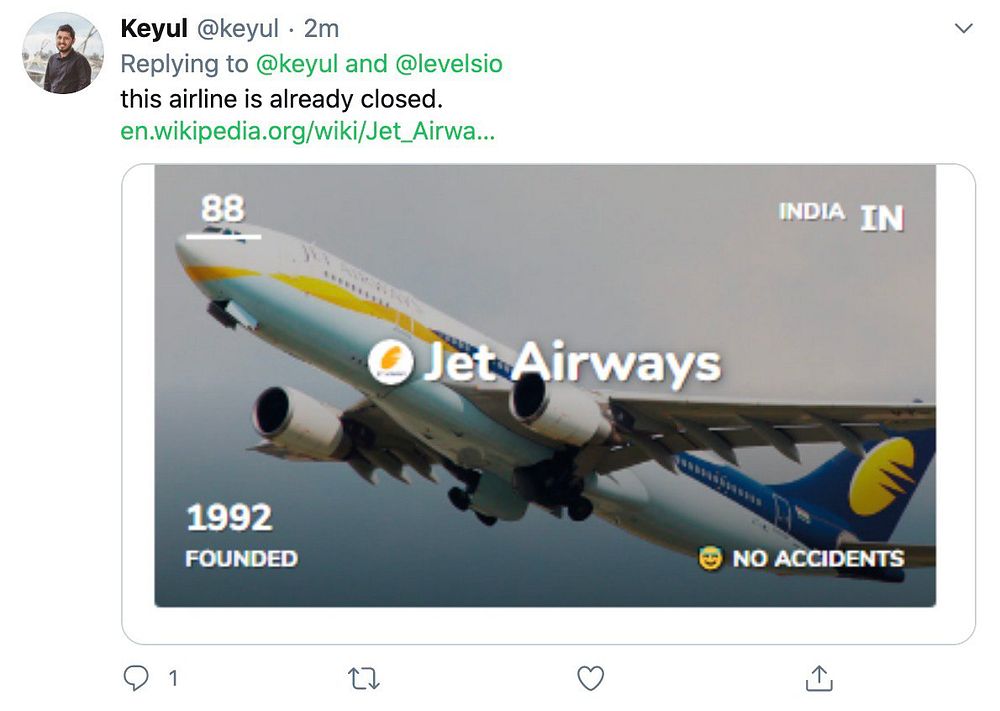Click the reply speech bubble icon
Viewport: 1000px width, 711px height.
pyautogui.click(x=135, y=679)
